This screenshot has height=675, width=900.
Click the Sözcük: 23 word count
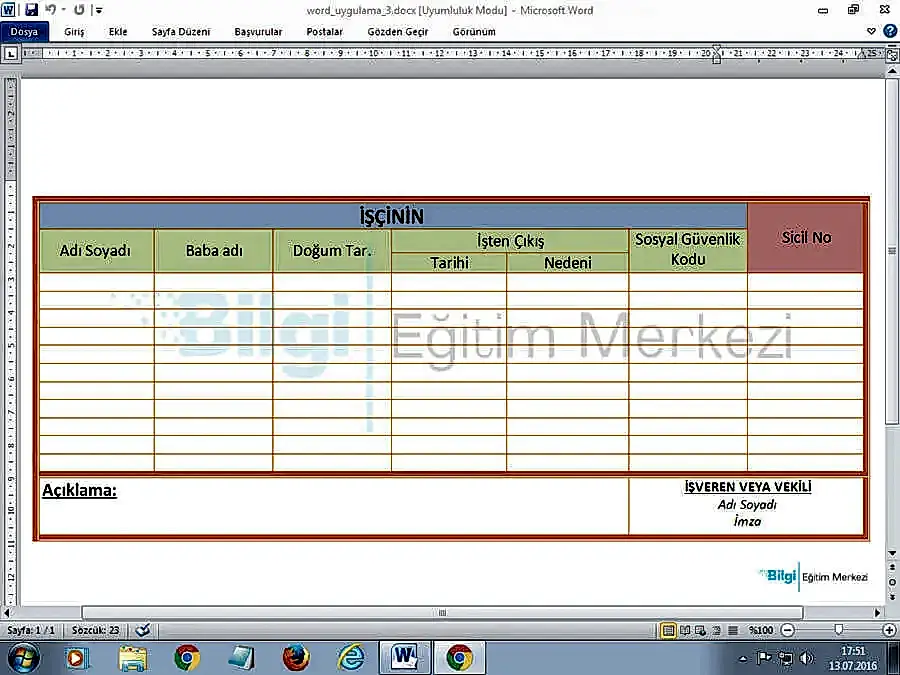coord(95,630)
